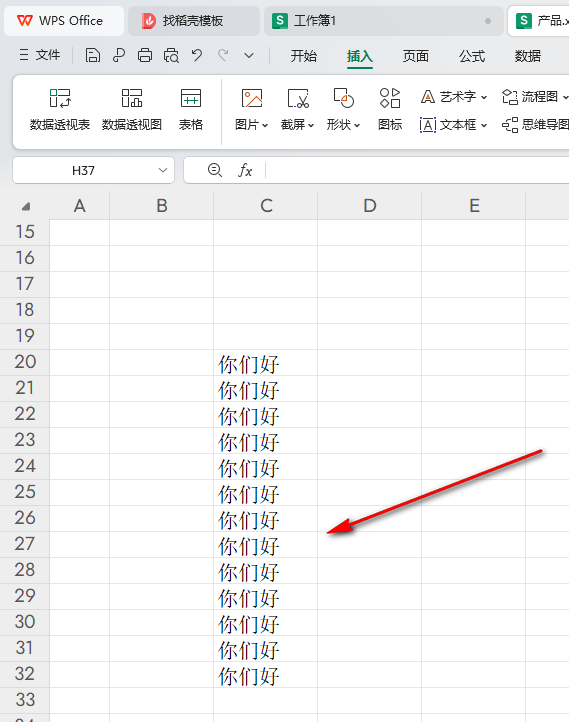Open Print Preview icon
The image size is (569, 722).
click(171, 56)
